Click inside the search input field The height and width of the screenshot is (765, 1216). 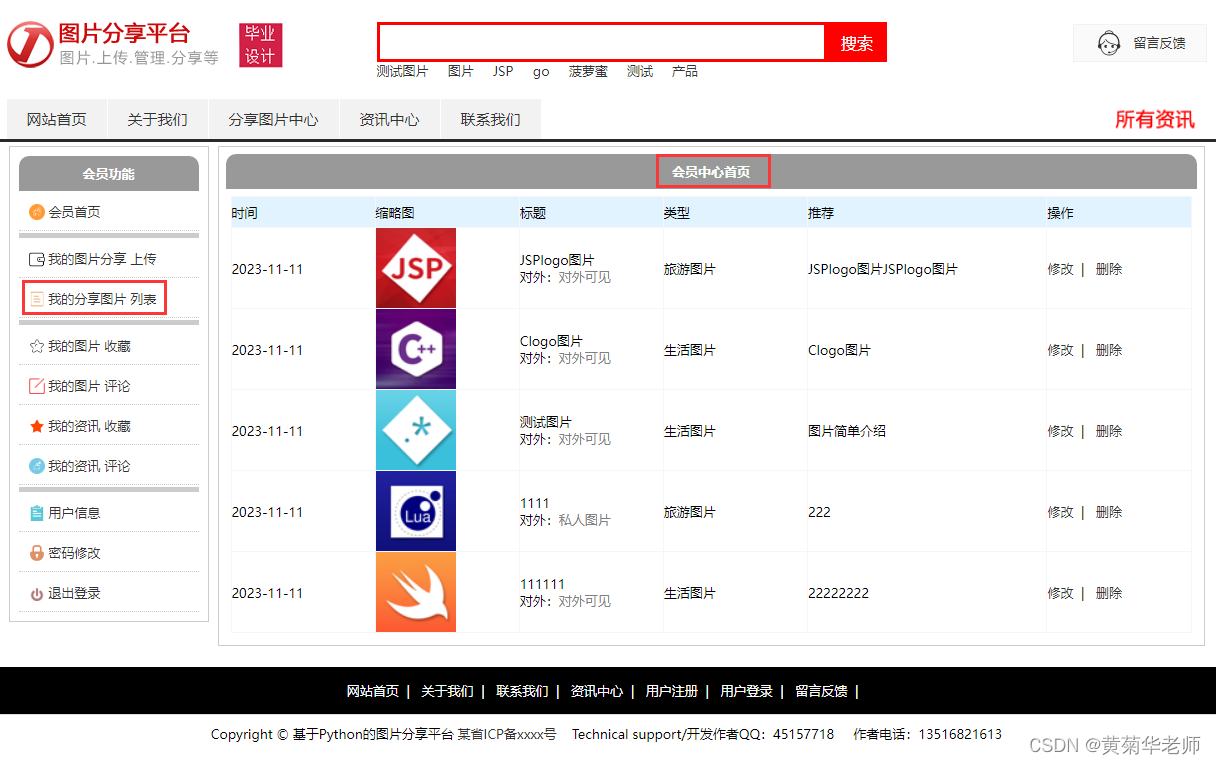point(598,42)
